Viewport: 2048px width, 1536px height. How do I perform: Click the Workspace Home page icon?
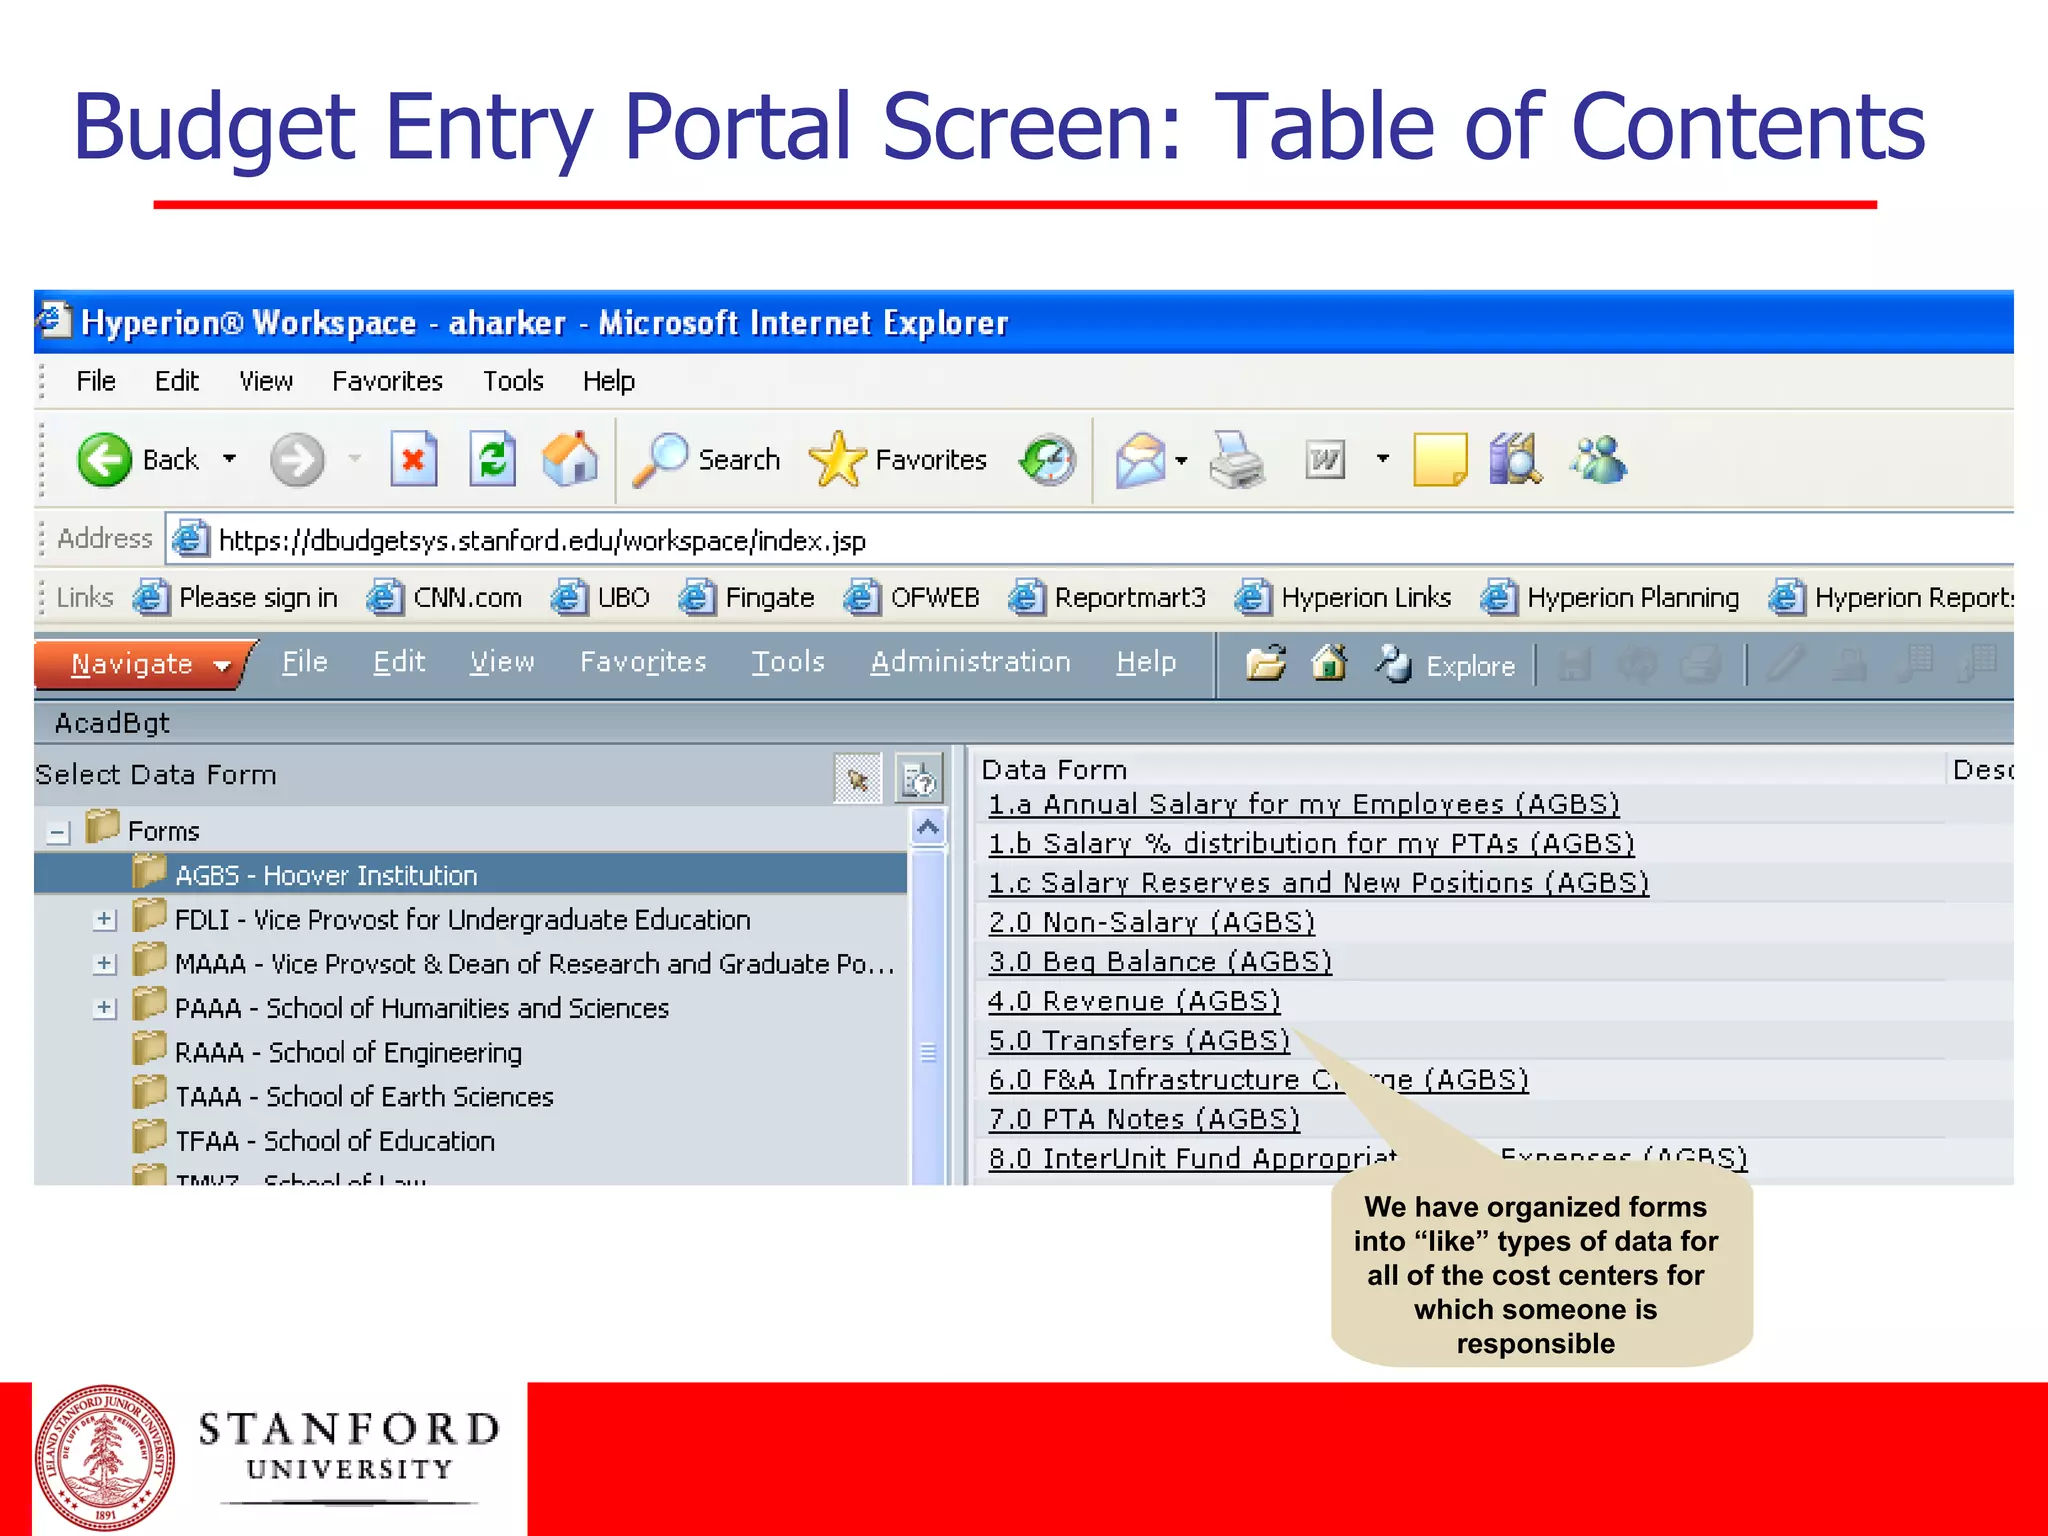[1329, 663]
